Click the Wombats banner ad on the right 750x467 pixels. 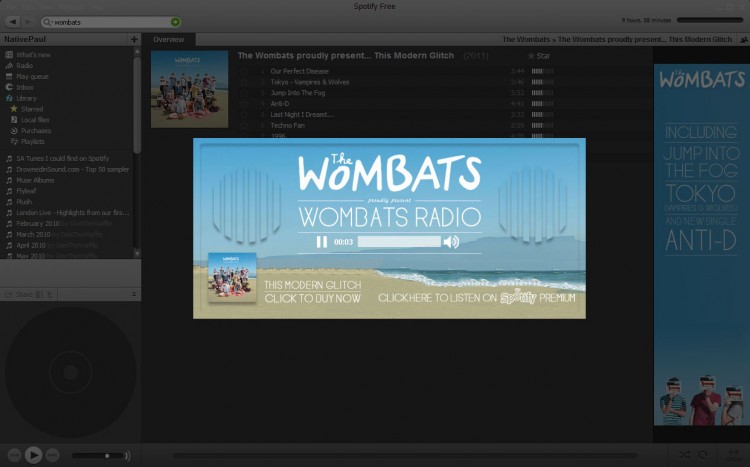coord(701,245)
